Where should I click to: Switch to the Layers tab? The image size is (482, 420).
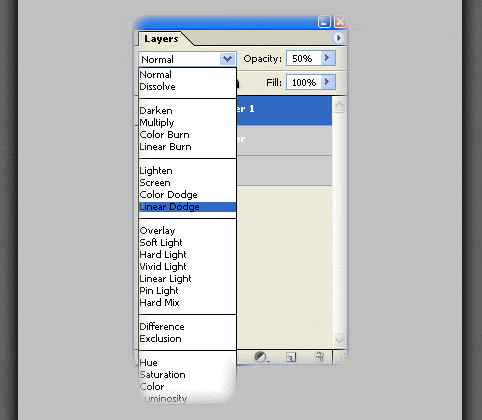161,39
